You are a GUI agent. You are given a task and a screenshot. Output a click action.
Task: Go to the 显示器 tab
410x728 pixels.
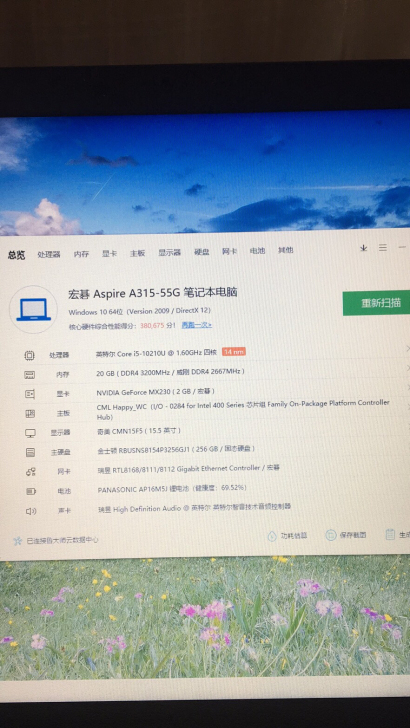tap(169, 253)
